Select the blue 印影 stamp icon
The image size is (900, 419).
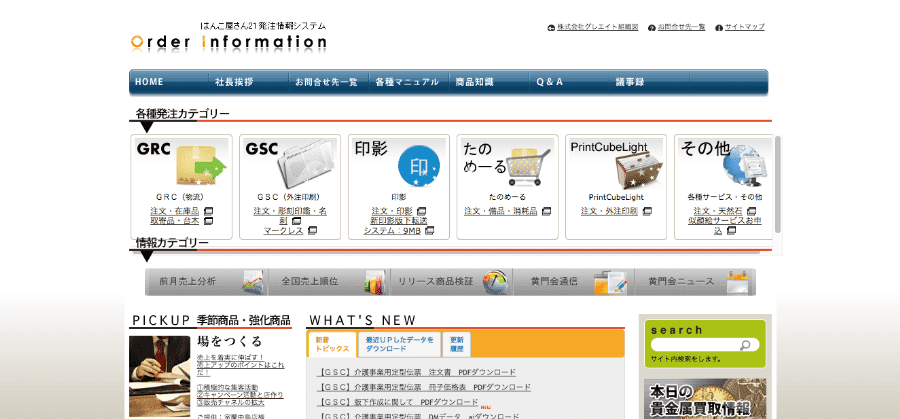[419, 164]
